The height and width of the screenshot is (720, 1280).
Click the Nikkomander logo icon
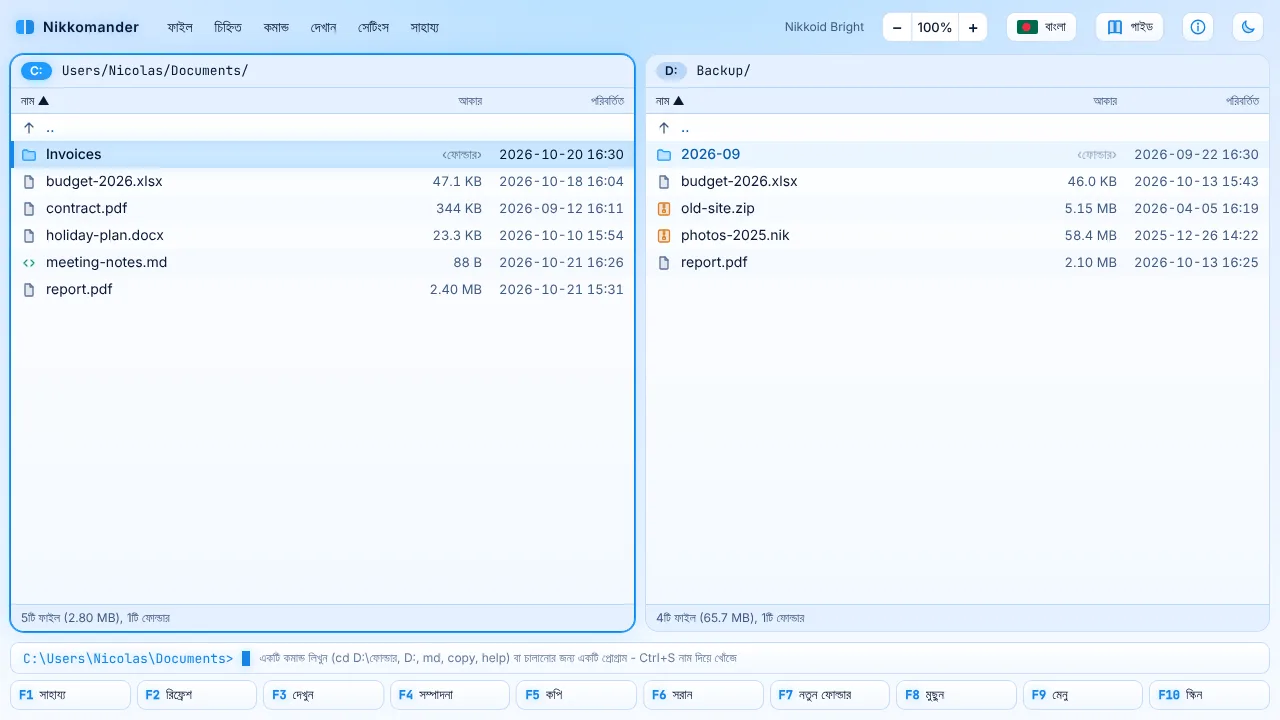click(x=25, y=27)
